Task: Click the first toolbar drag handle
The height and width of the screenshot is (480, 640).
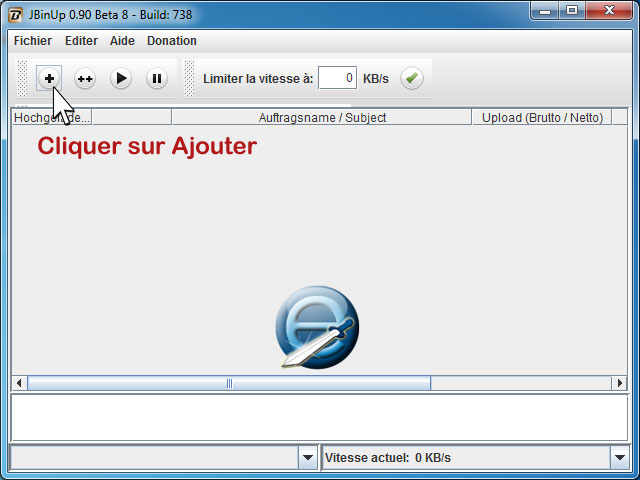Action: click(22, 78)
